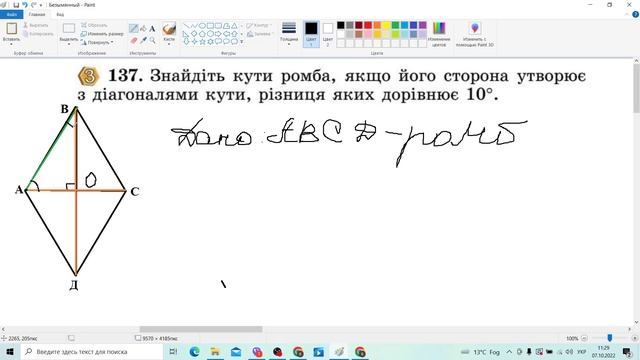The height and width of the screenshot is (360, 640).
Task: Select the Magnifier tool
Action: point(152,40)
